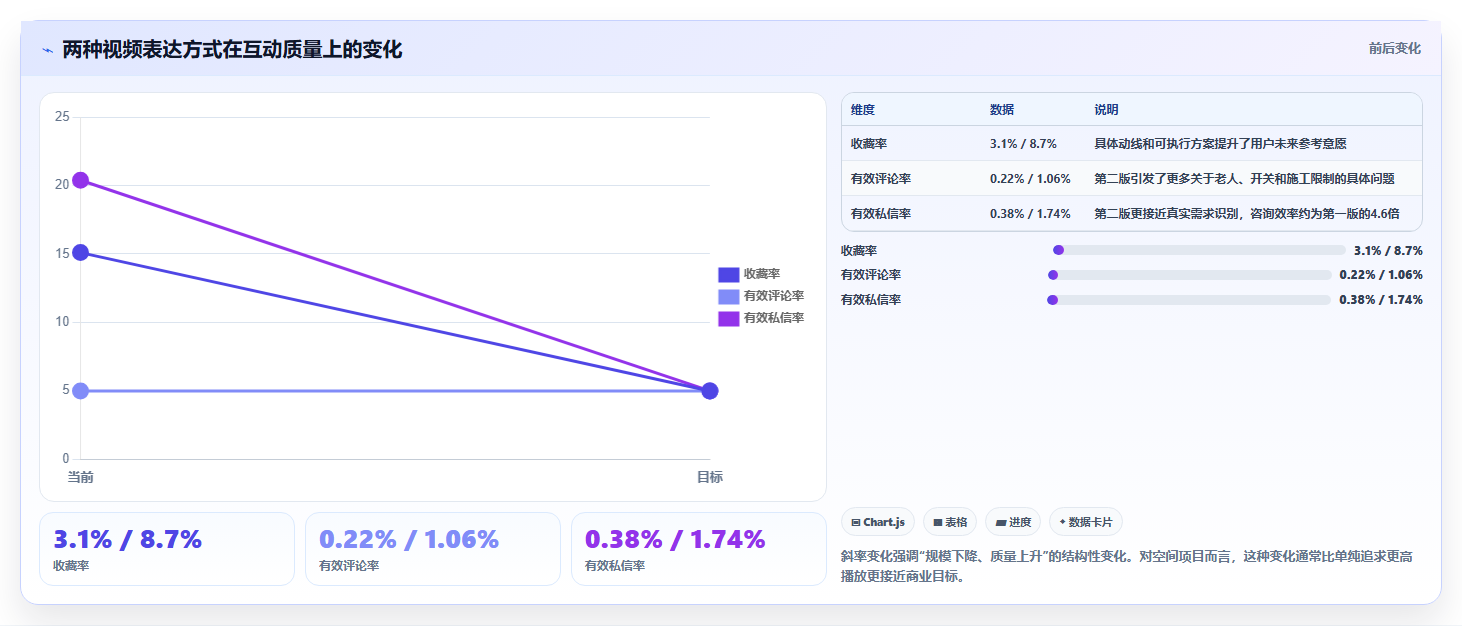Screen dimensions: 1462x626
Task: Select the 表格 tag
Action: (x=950, y=522)
